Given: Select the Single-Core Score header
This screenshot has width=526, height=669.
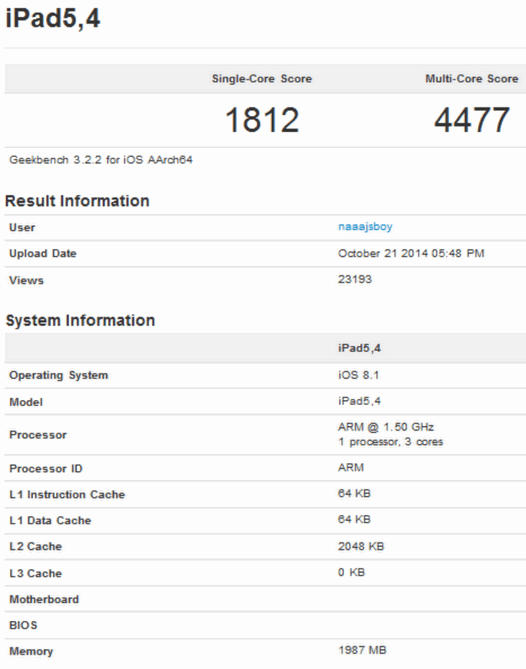Looking at the screenshot, I should pyautogui.click(x=262, y=79).
